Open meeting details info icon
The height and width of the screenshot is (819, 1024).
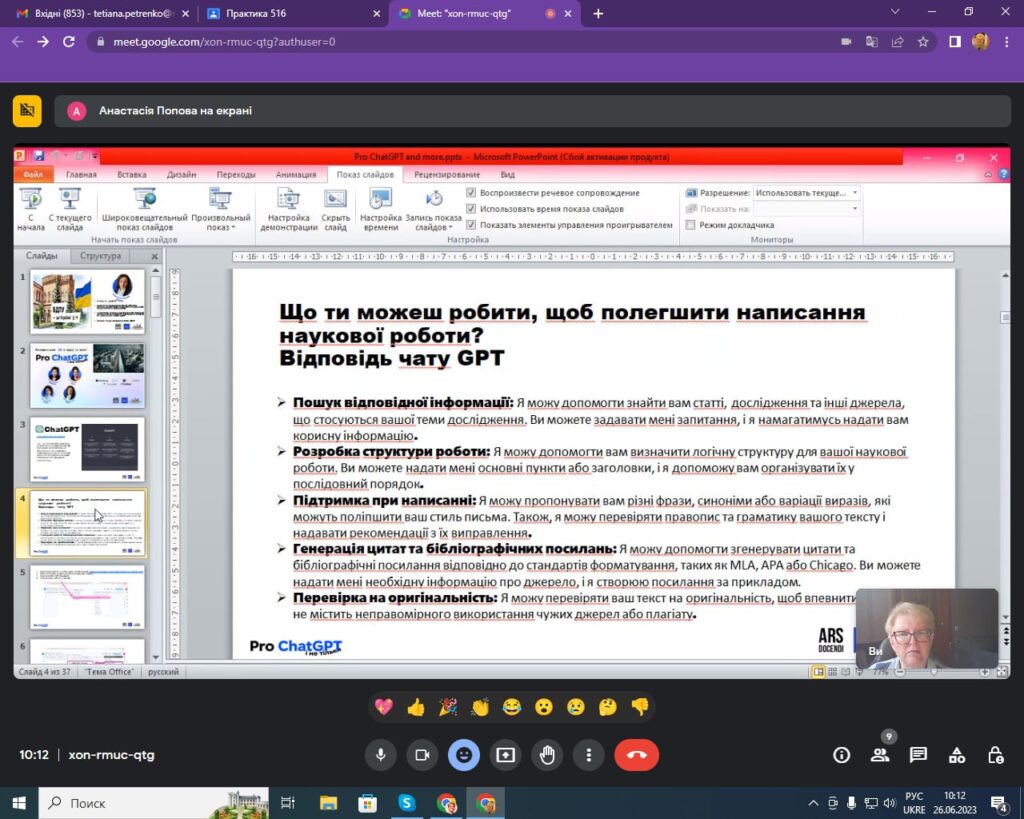pyautogui.click(x=842, y=755)
